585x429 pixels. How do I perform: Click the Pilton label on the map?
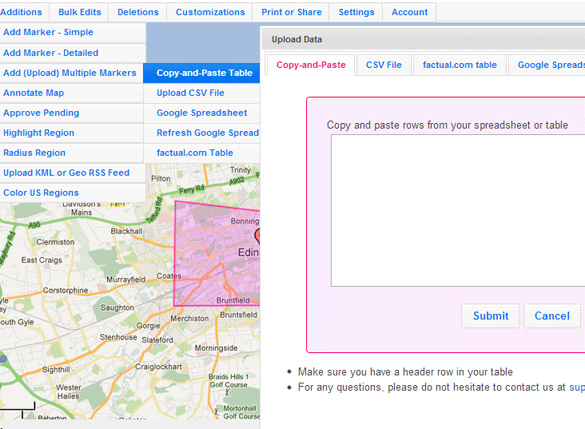coord(161,178)
